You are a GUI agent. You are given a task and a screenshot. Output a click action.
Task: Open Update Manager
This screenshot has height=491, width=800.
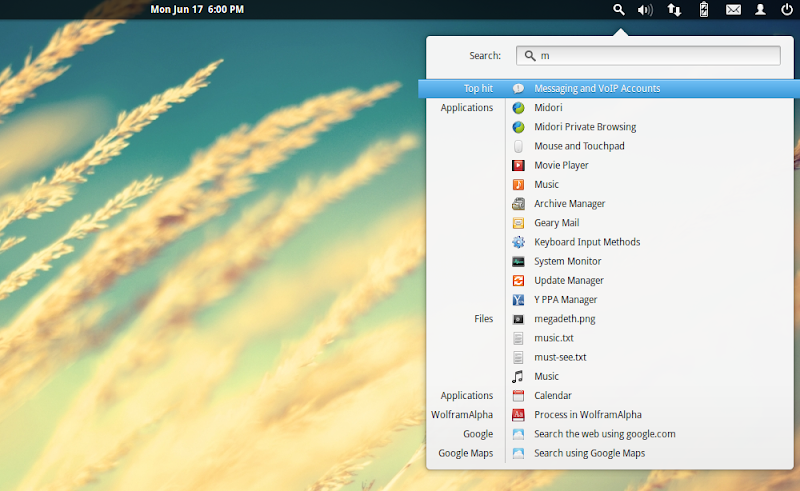coord(569,281)
